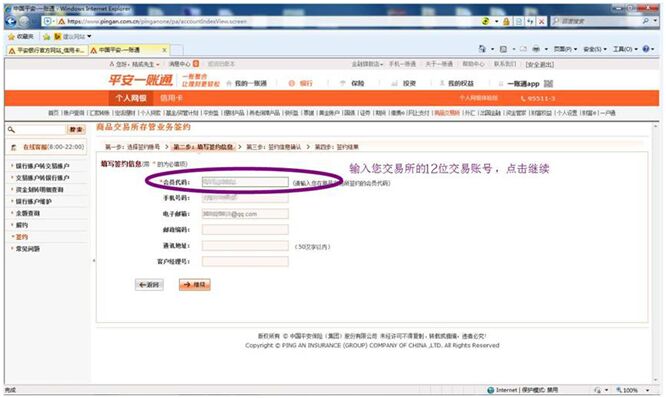Click the 手机号码 input field
Image resolution: width=666 pixels, height=398 pixels.
[245, 198]
